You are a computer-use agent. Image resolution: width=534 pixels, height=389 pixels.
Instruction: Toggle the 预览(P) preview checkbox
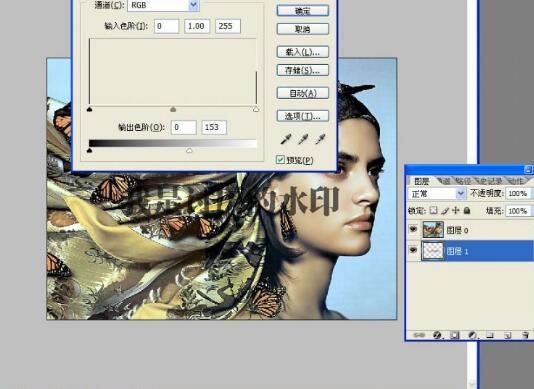280,159
